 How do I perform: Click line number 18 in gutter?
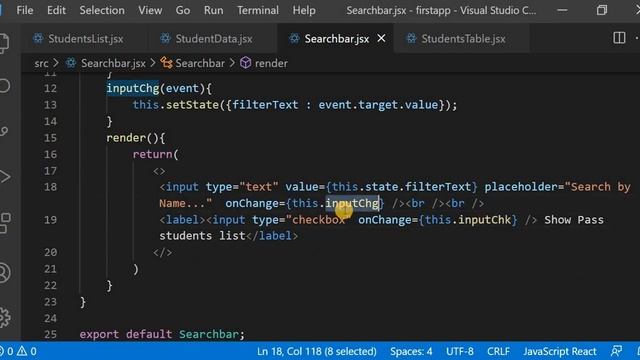(x=50, y=187)
